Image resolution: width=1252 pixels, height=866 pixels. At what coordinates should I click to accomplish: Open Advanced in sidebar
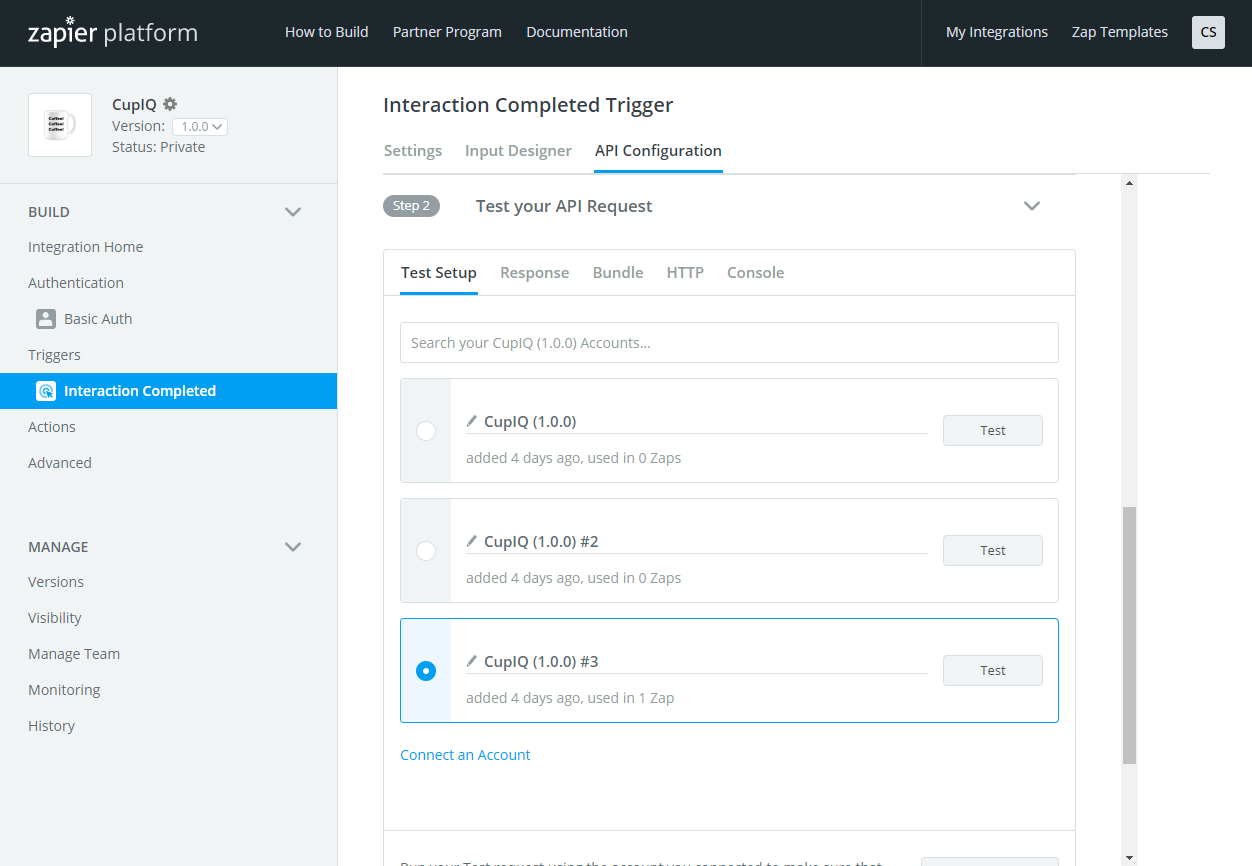pos(60,463)
